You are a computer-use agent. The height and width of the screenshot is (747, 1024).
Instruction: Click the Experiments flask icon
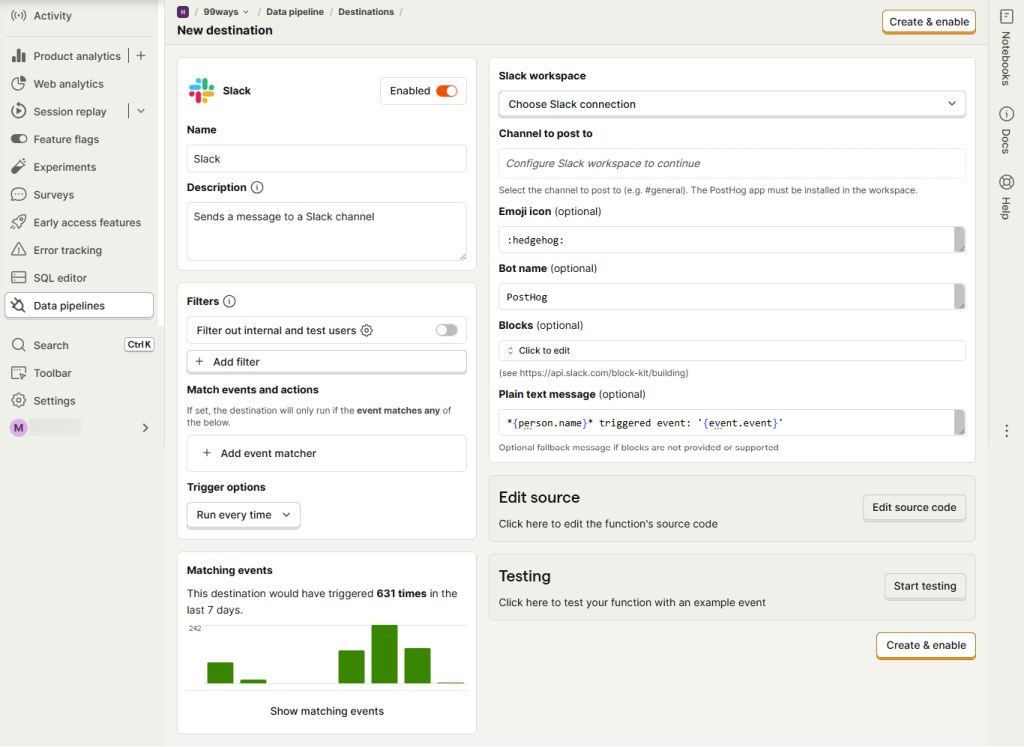point(19,167)
